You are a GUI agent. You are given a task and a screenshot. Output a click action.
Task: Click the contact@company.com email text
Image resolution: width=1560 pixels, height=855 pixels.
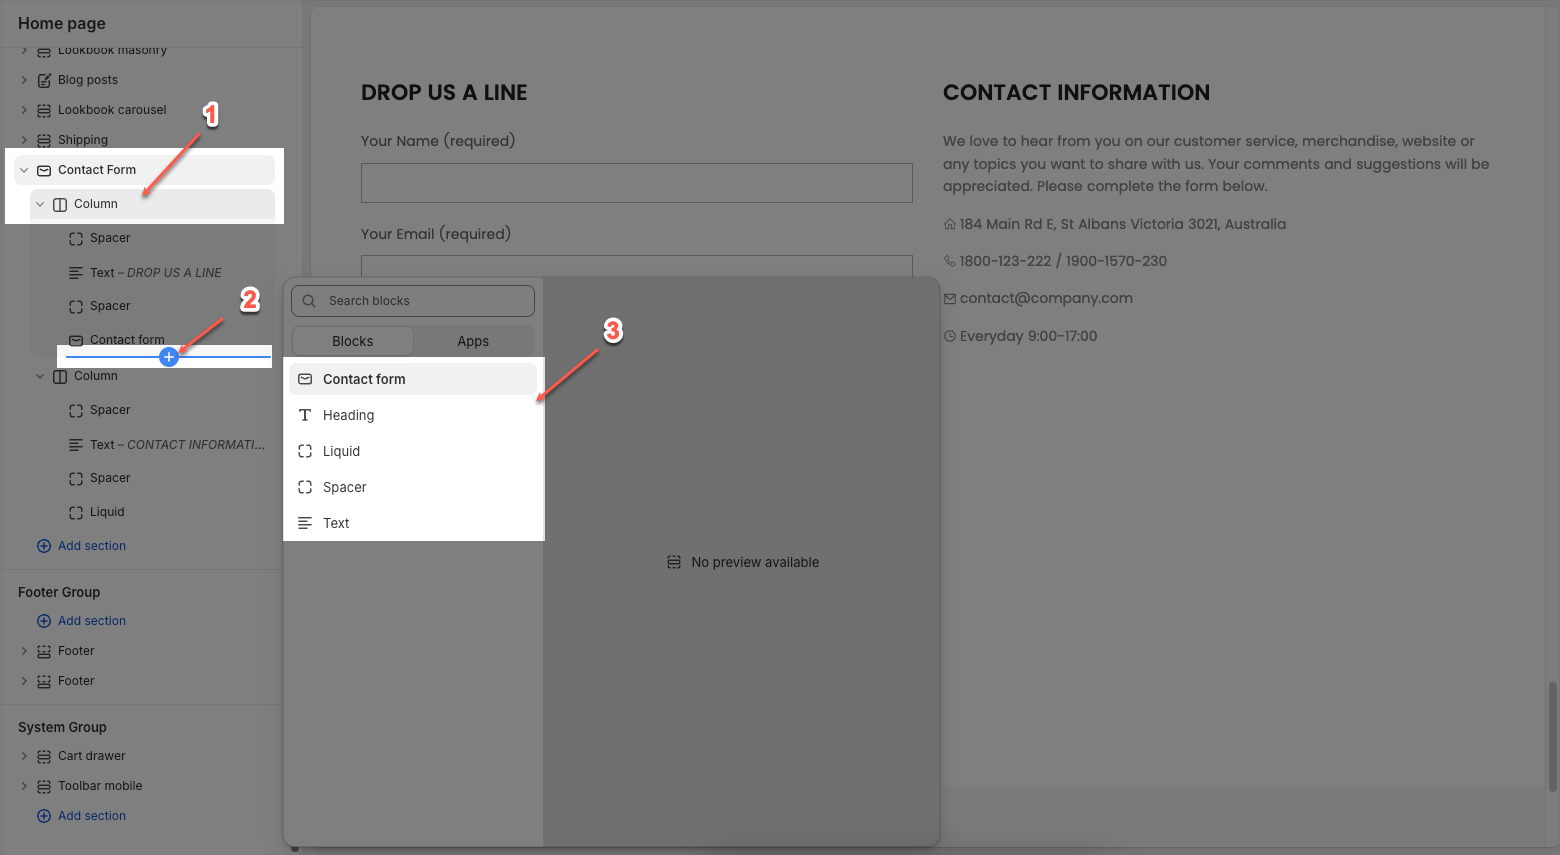pos(1046,298)
